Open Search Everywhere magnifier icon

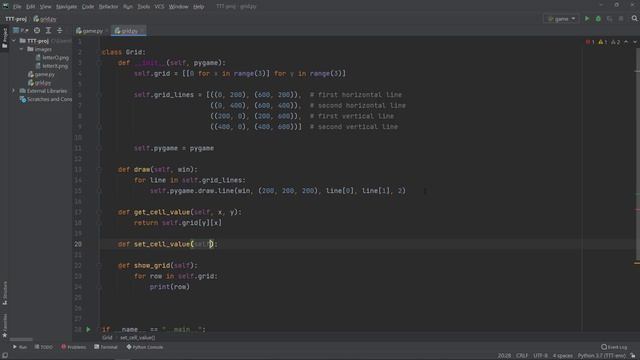point(634,19)
